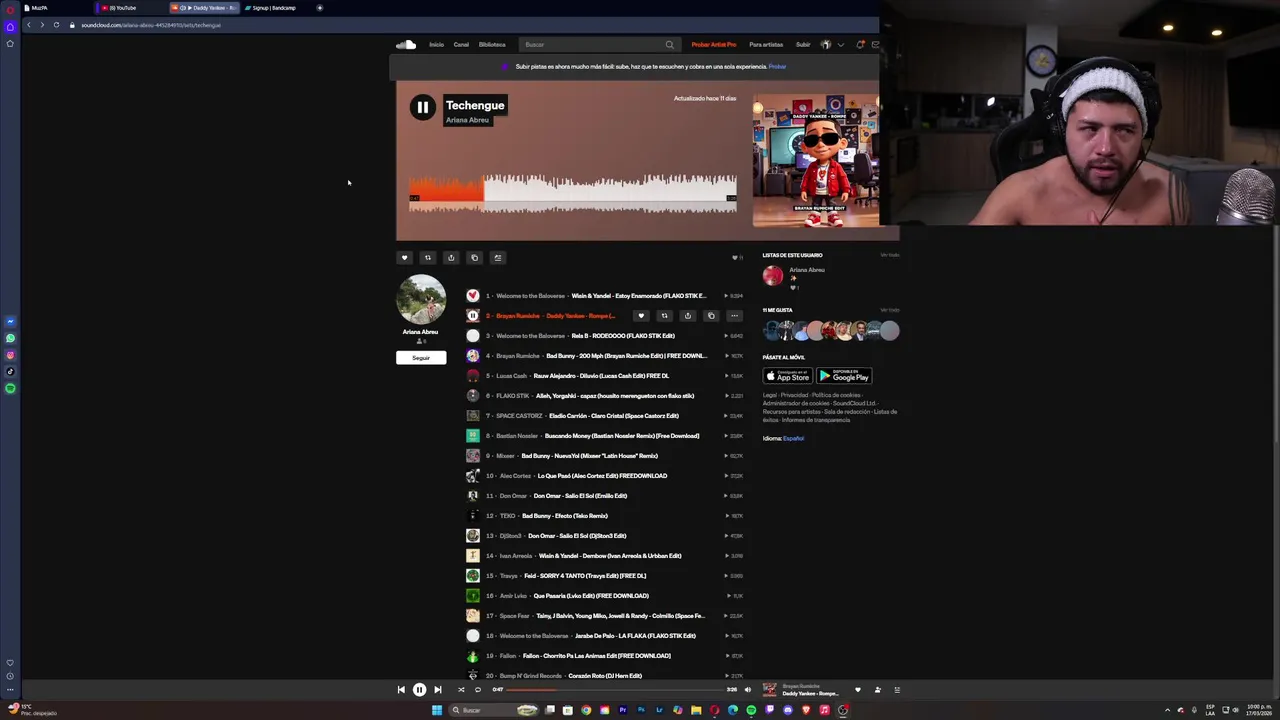
Task: Open the Canal navigation item
Action: (x=461, y=44)
